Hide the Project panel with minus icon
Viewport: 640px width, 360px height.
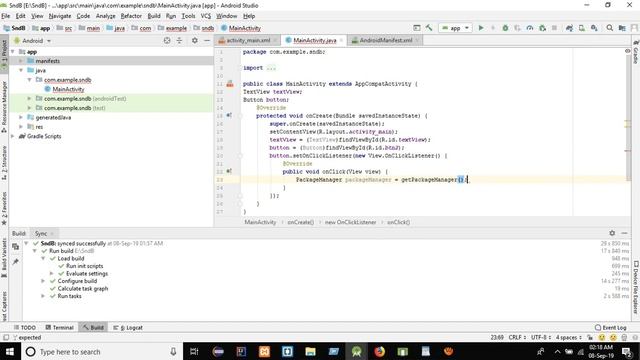click(207, 40)
